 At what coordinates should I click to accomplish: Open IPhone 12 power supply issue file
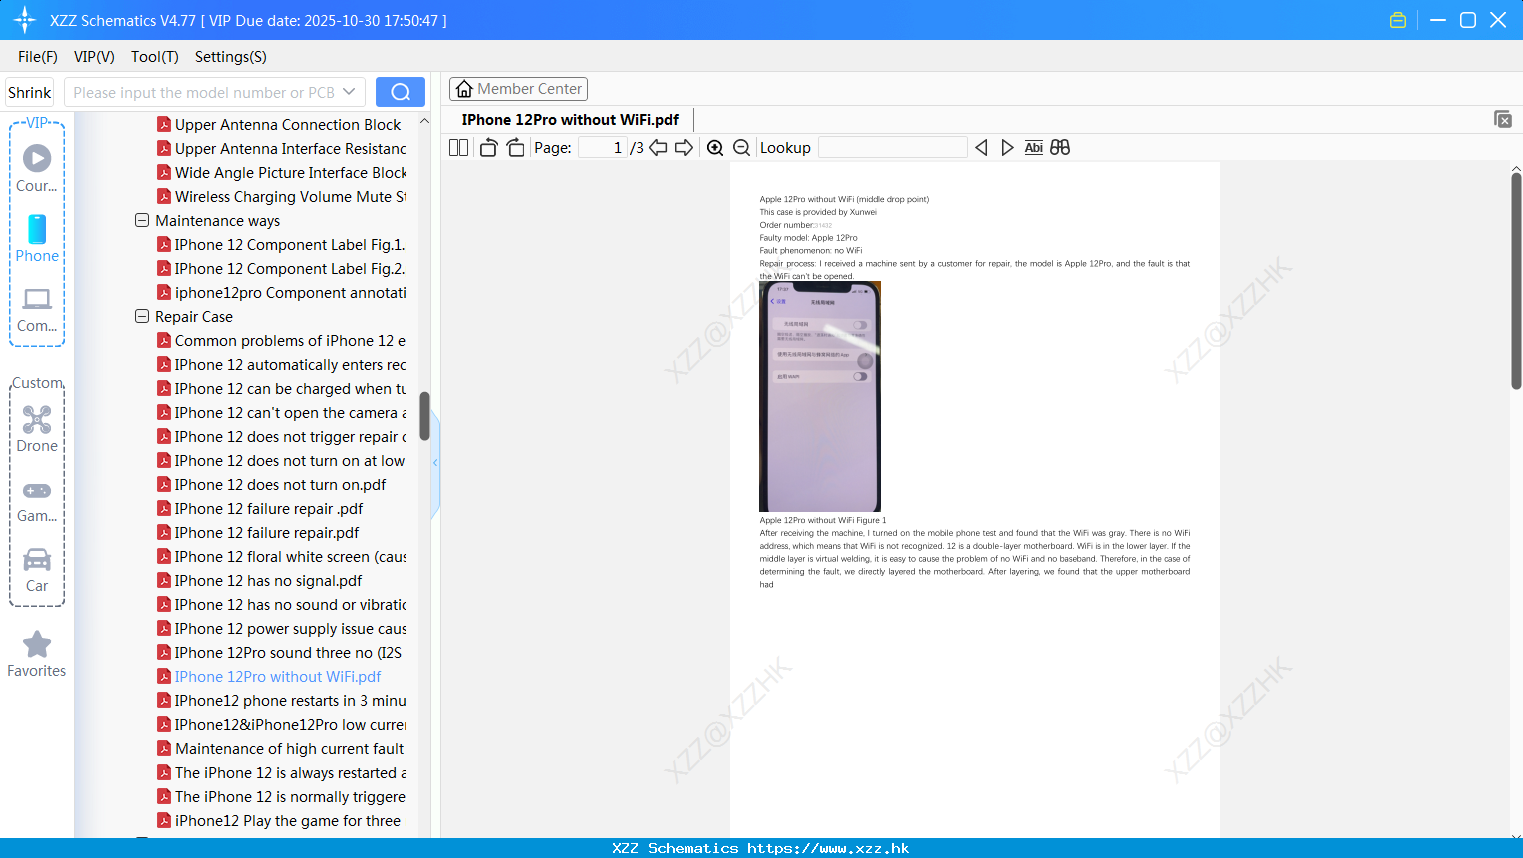[x=282, y=628]
